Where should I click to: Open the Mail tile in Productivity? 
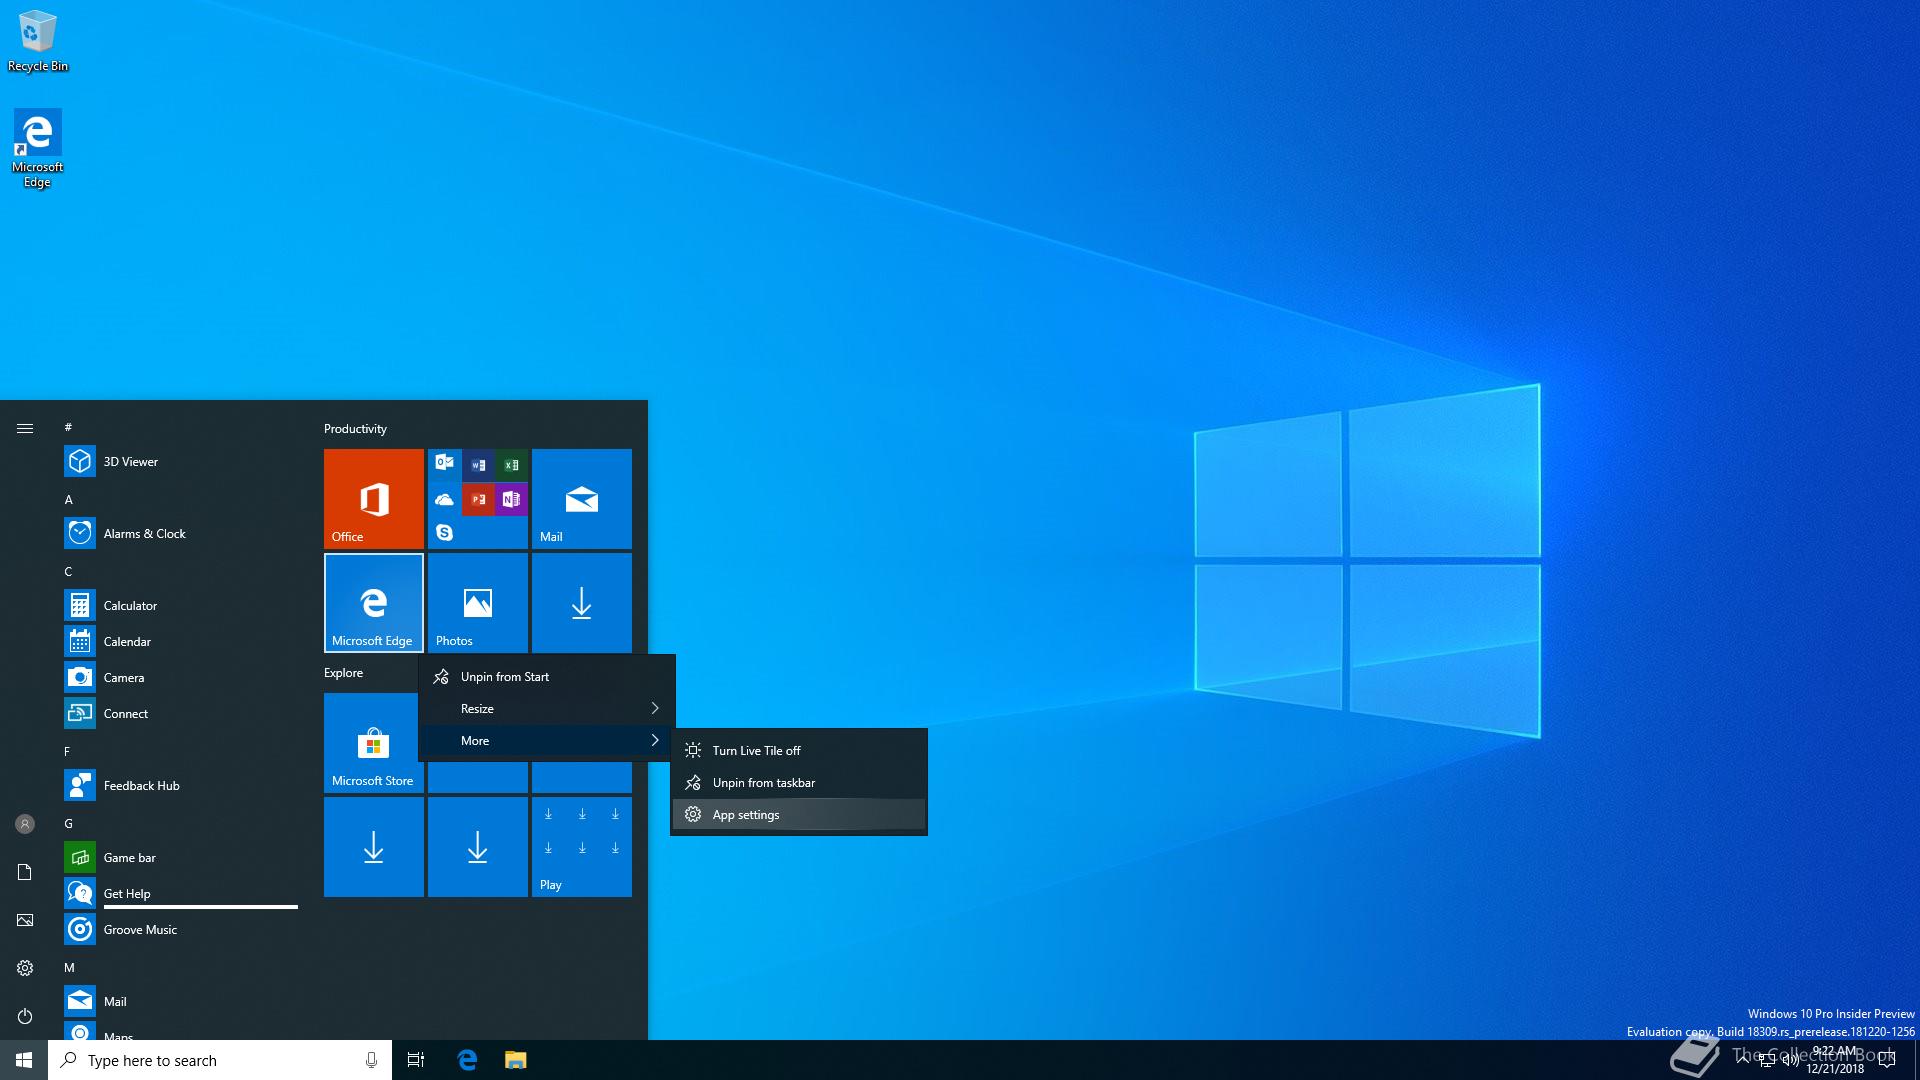(582, 498)
